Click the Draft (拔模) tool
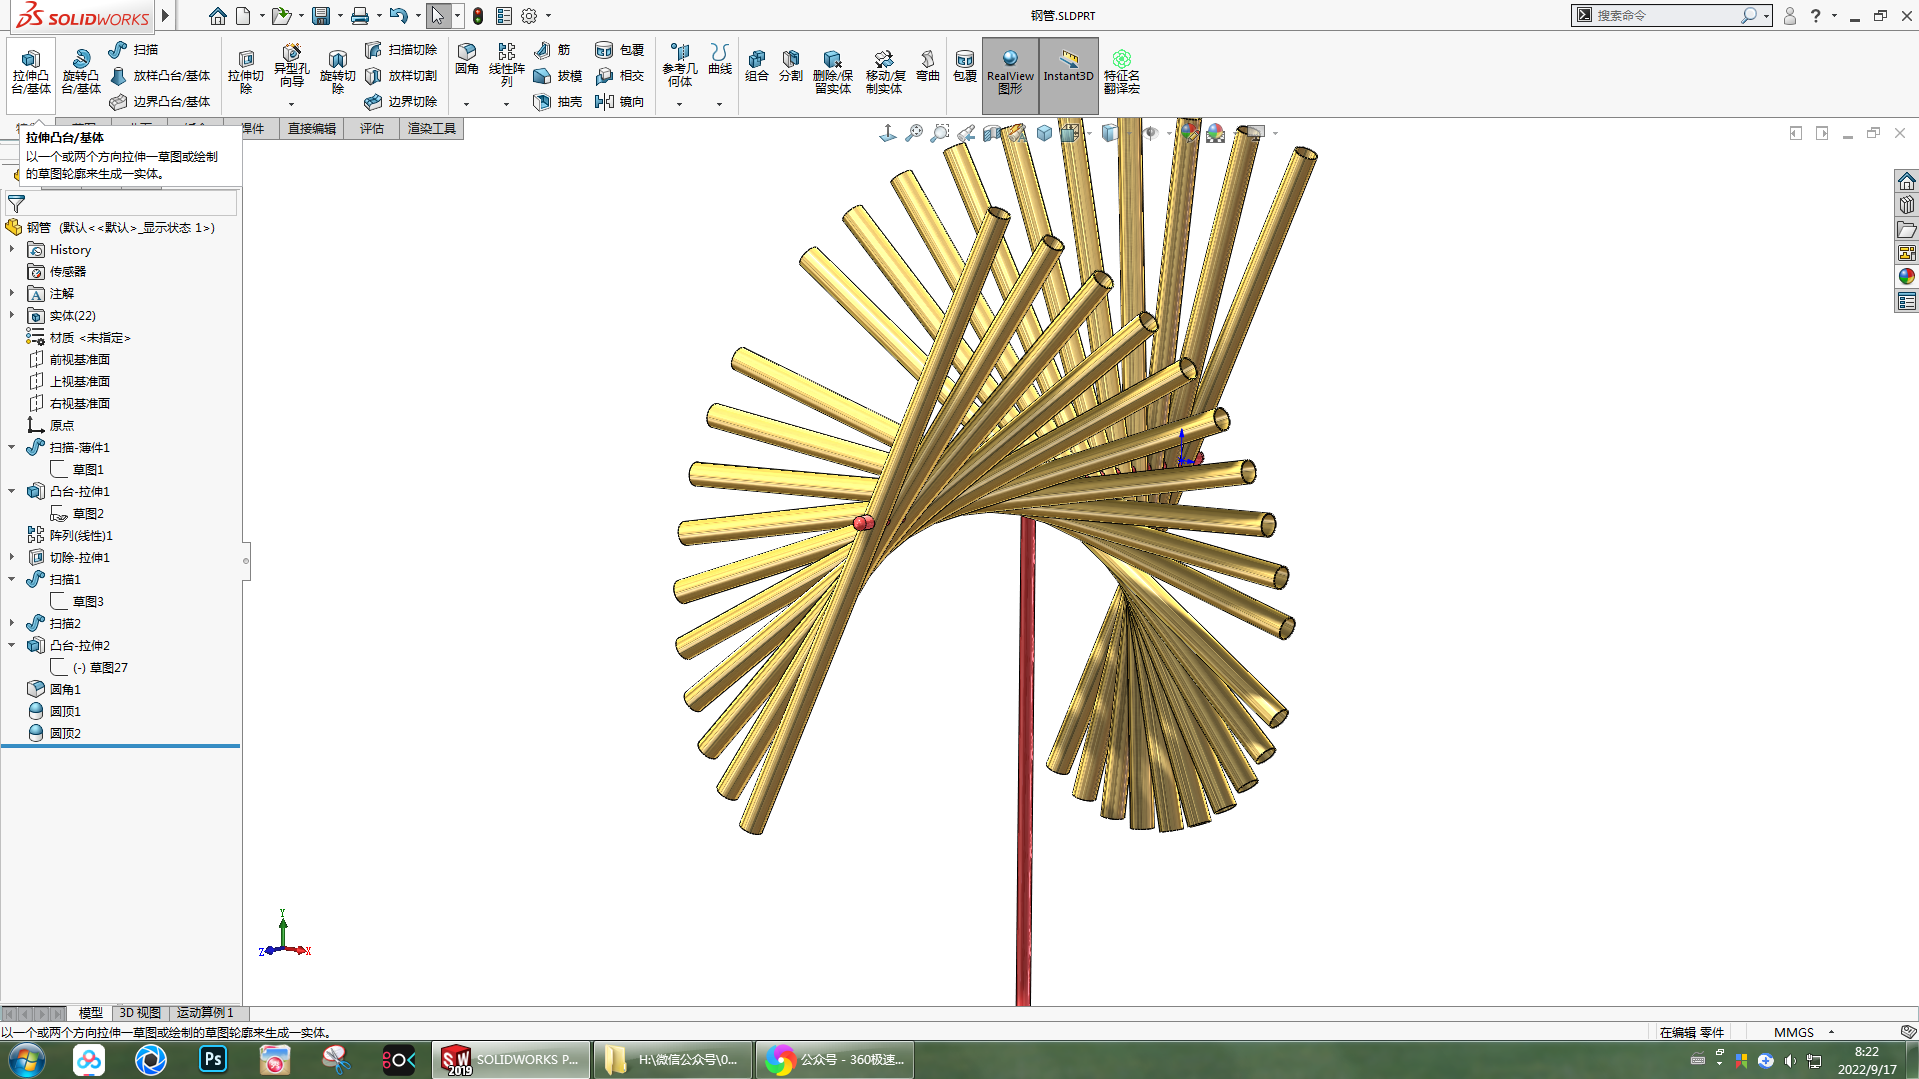Image resolution: width=1919 pixels, height=1079 pixels. click(x=557, y=75)
